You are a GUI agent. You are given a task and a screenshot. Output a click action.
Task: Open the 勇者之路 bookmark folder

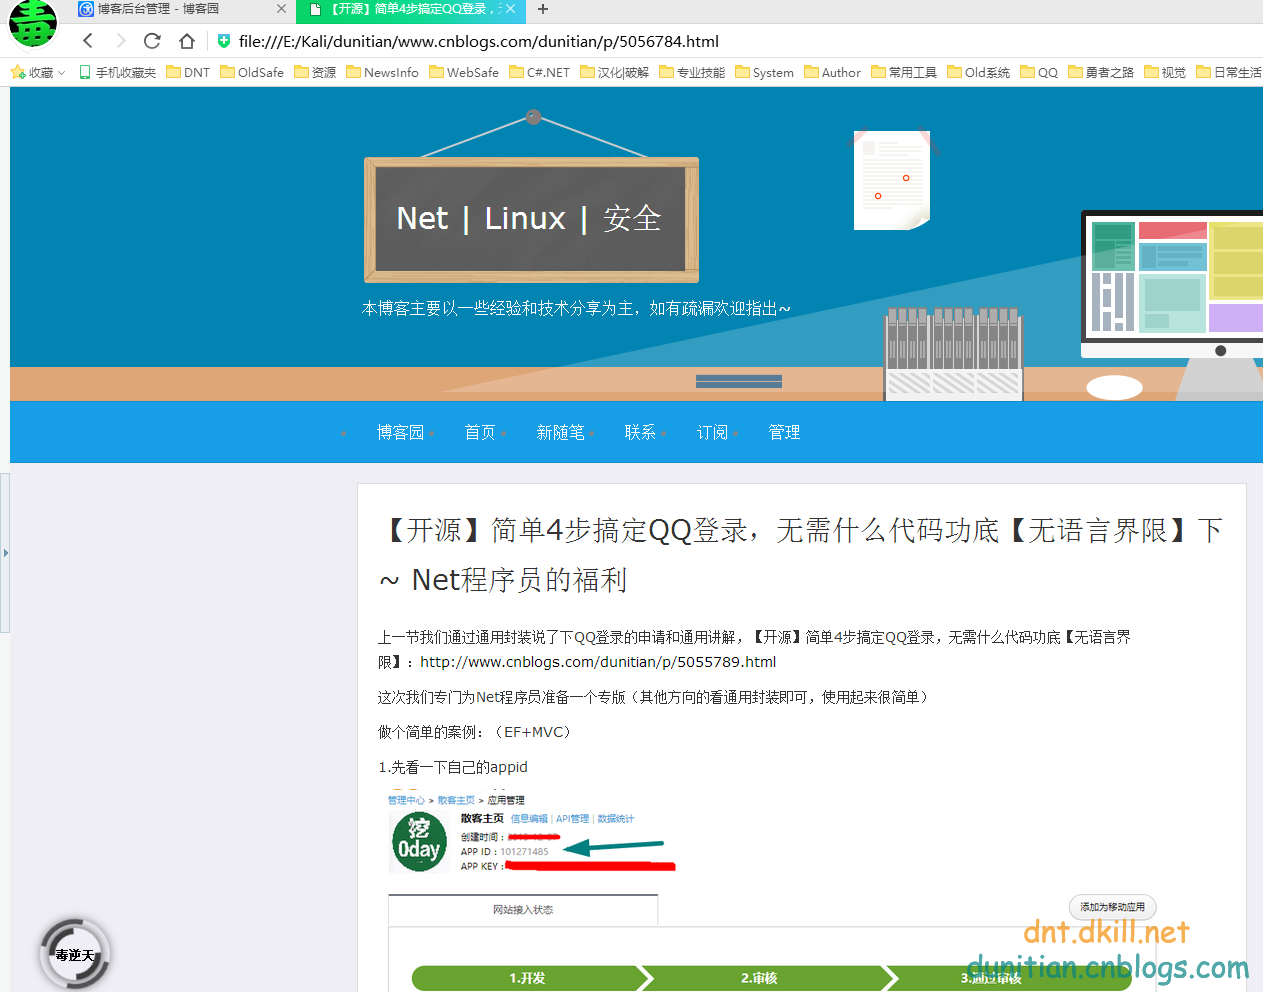(x=1101, y=72)
